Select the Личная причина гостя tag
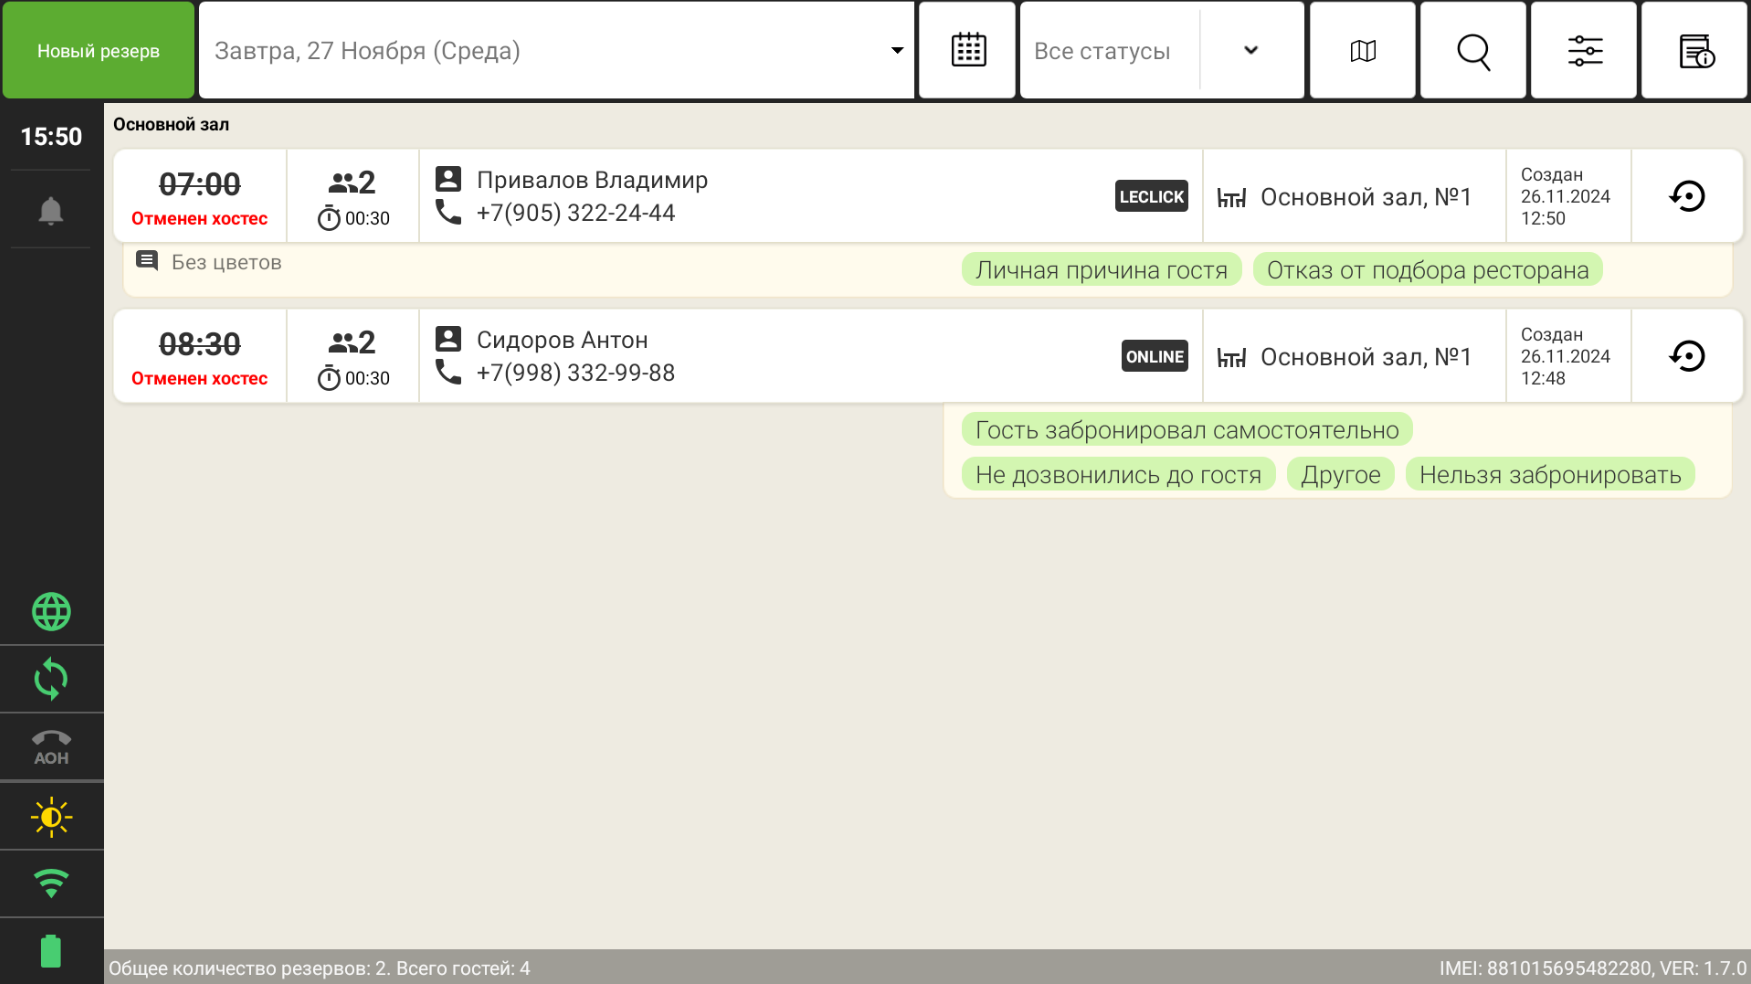1751x984 pixels. tap(1101, 270)
